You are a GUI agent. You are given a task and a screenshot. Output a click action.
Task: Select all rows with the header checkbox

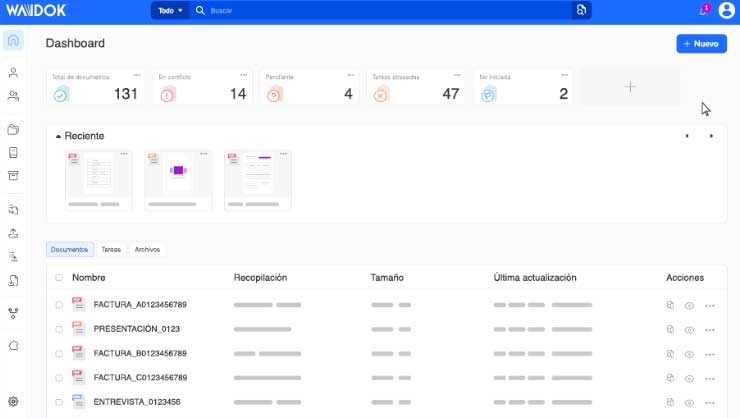pos(59,278)
